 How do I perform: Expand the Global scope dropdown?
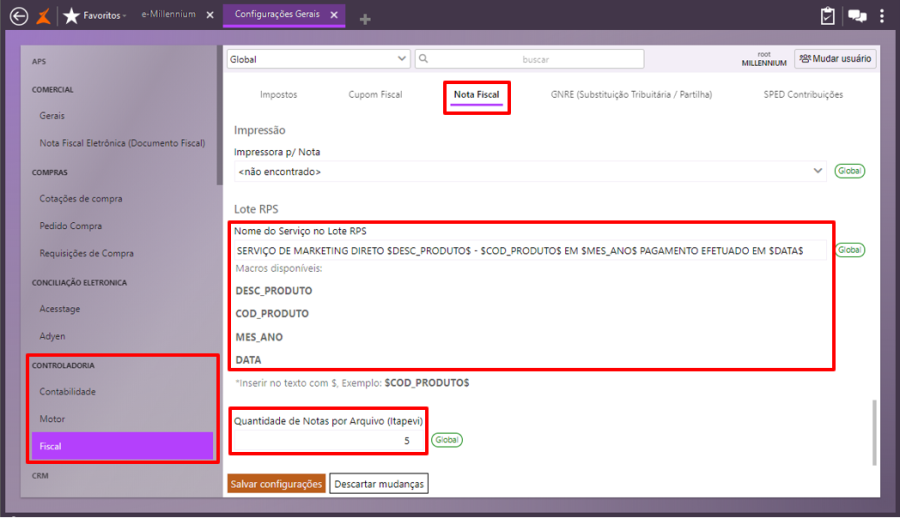coord(319,59)
